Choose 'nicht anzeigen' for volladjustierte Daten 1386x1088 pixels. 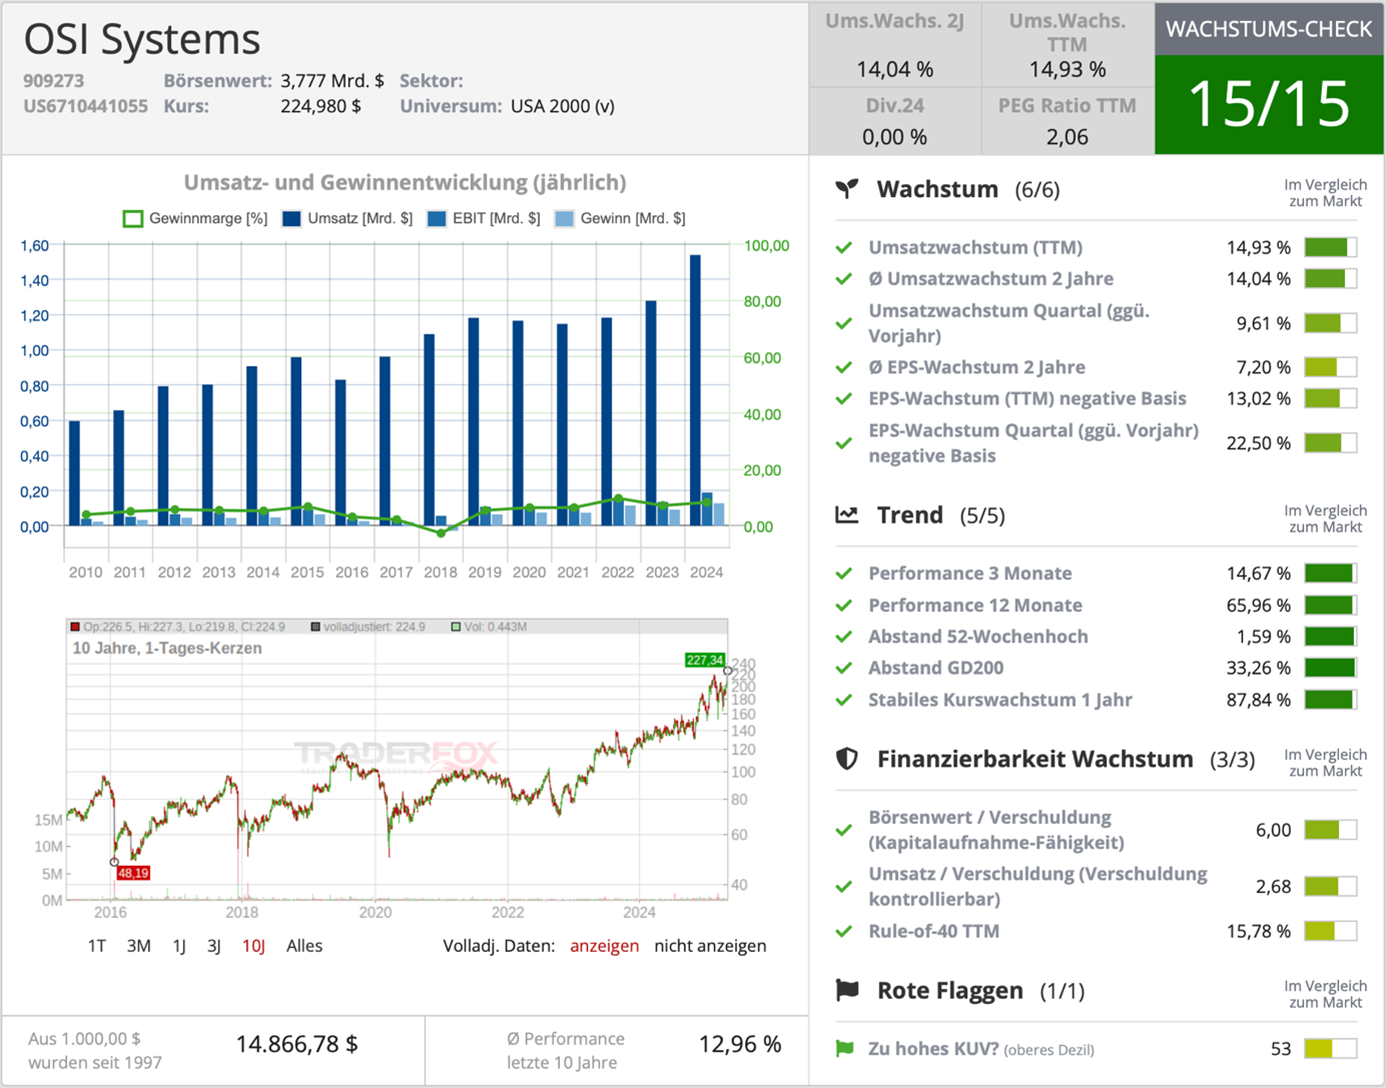(x=710, y=946)
